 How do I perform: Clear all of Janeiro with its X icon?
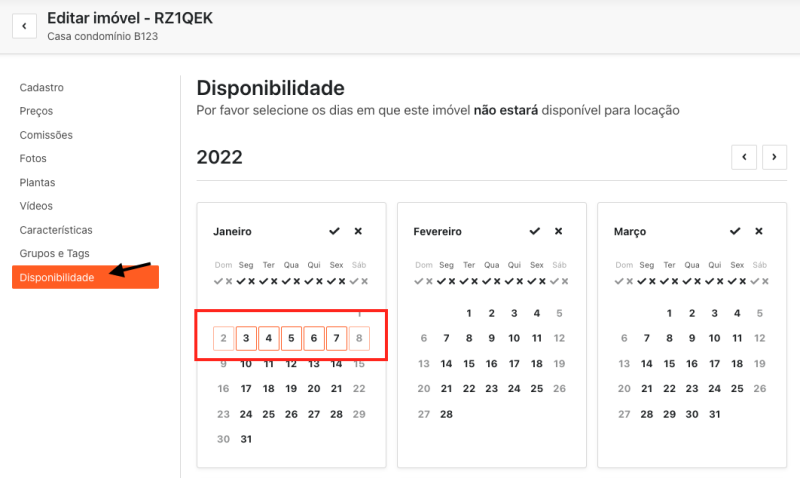(x=358, y=231)
